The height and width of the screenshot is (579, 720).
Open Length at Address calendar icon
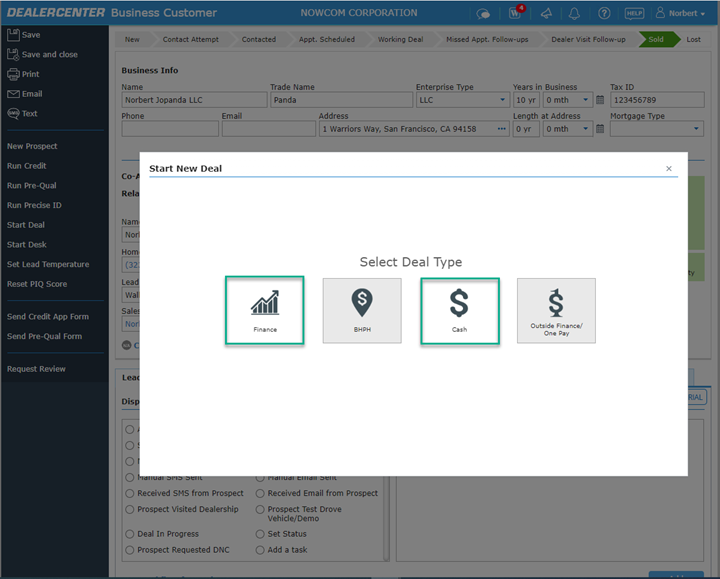tap(600, 129)
